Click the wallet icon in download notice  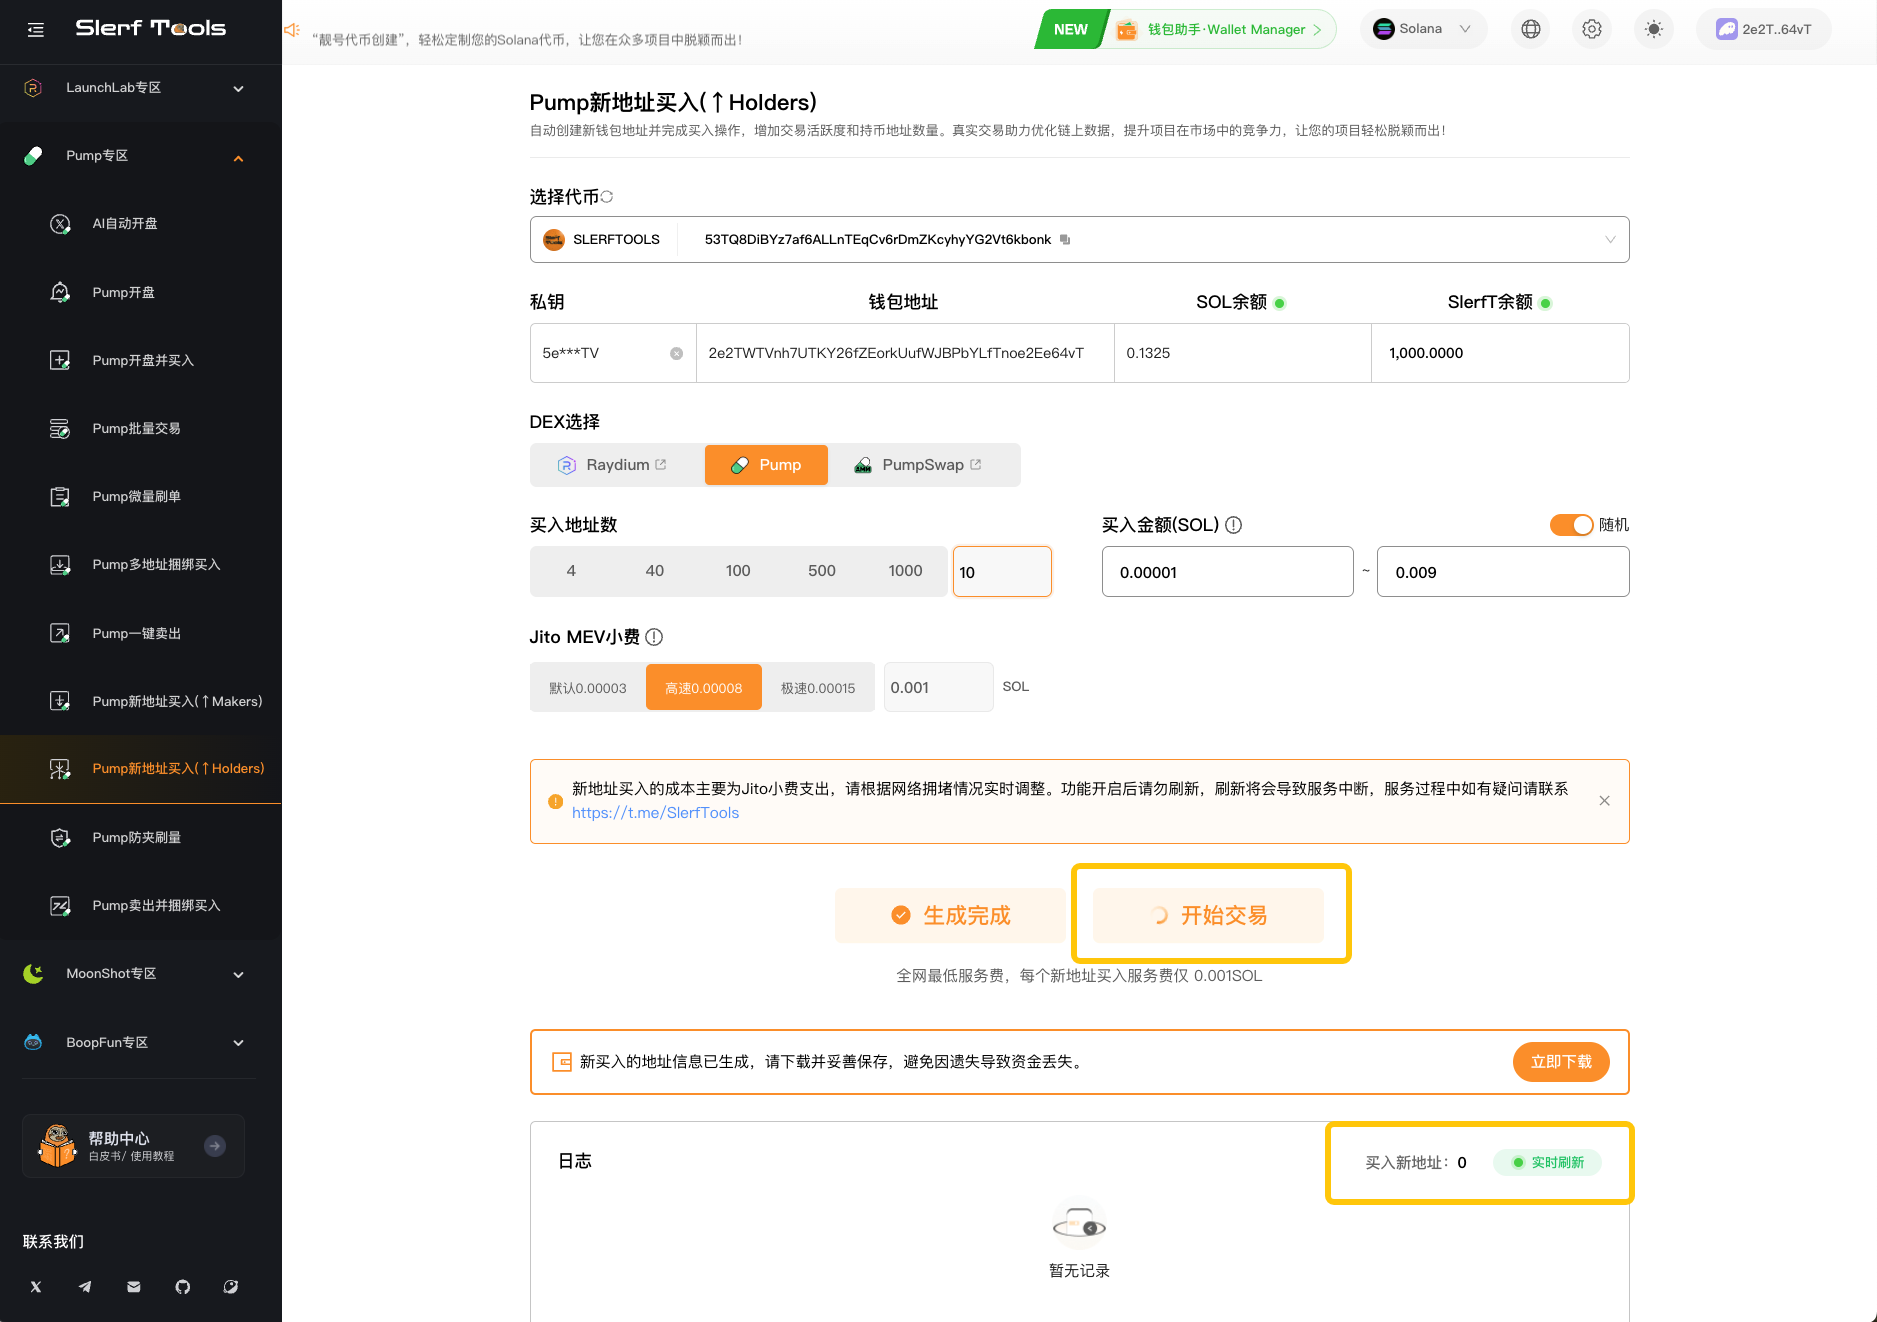click(x=562, y=1062)
